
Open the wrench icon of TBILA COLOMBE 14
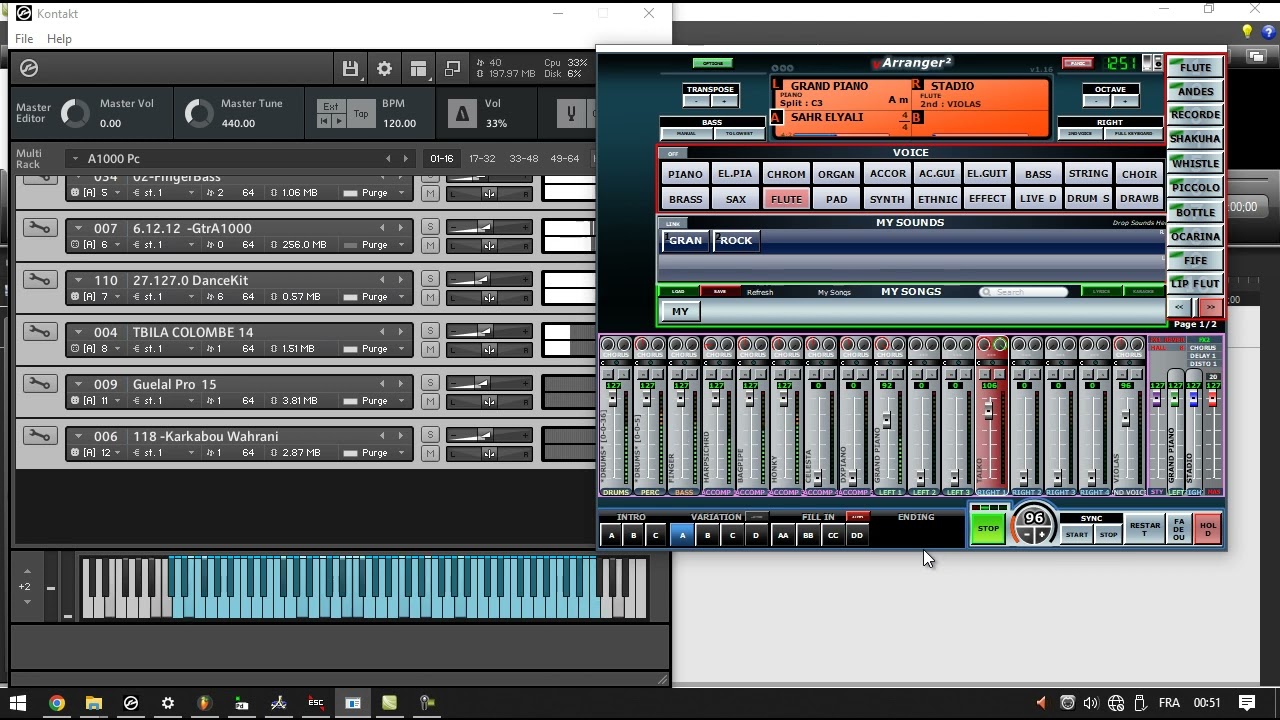(x=40, y=332)
